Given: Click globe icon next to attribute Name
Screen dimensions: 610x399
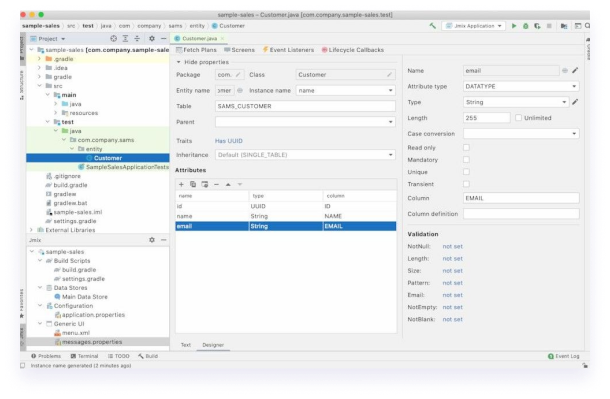Looking at the screenshot, I should (564, 70).
